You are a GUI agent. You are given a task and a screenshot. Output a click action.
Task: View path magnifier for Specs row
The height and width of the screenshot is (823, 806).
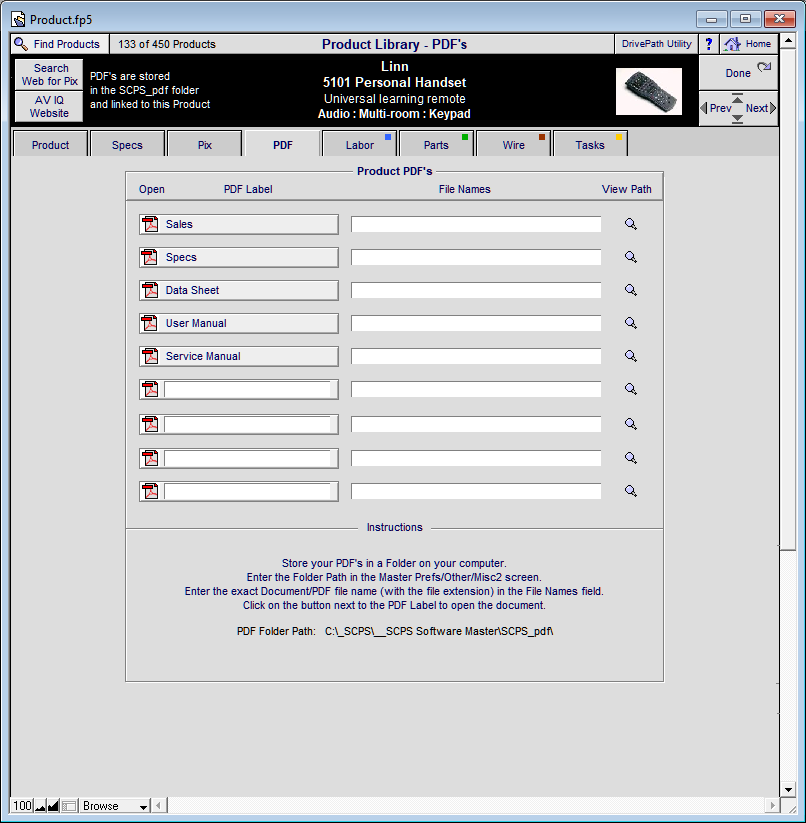631,257
